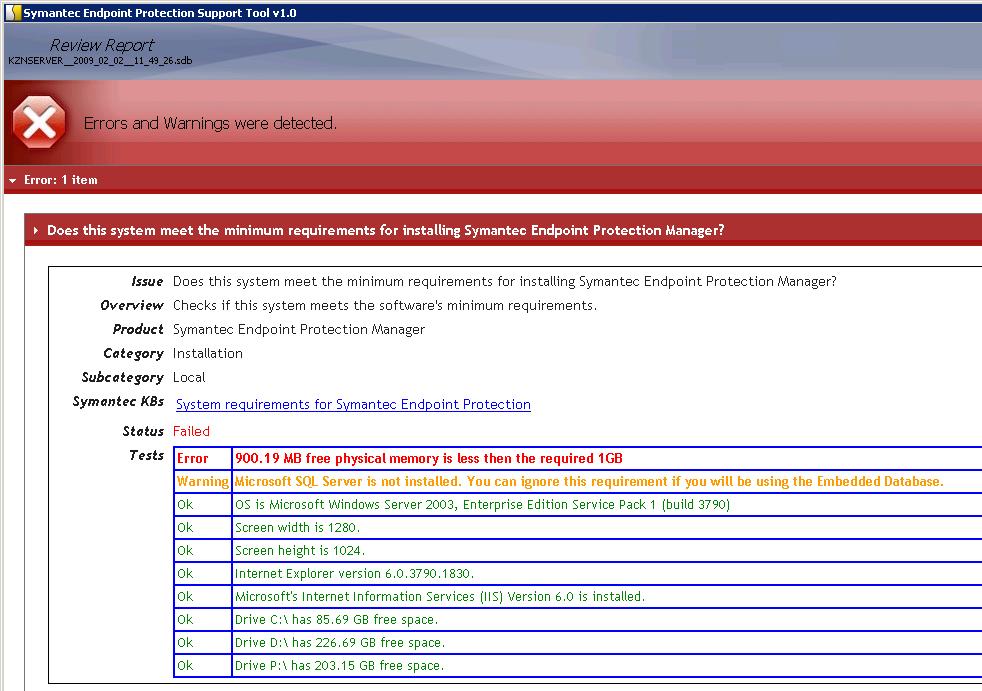This screenshot has width=982, height=691.
Task: Click the 'Installation' category value
Action: 207,353
